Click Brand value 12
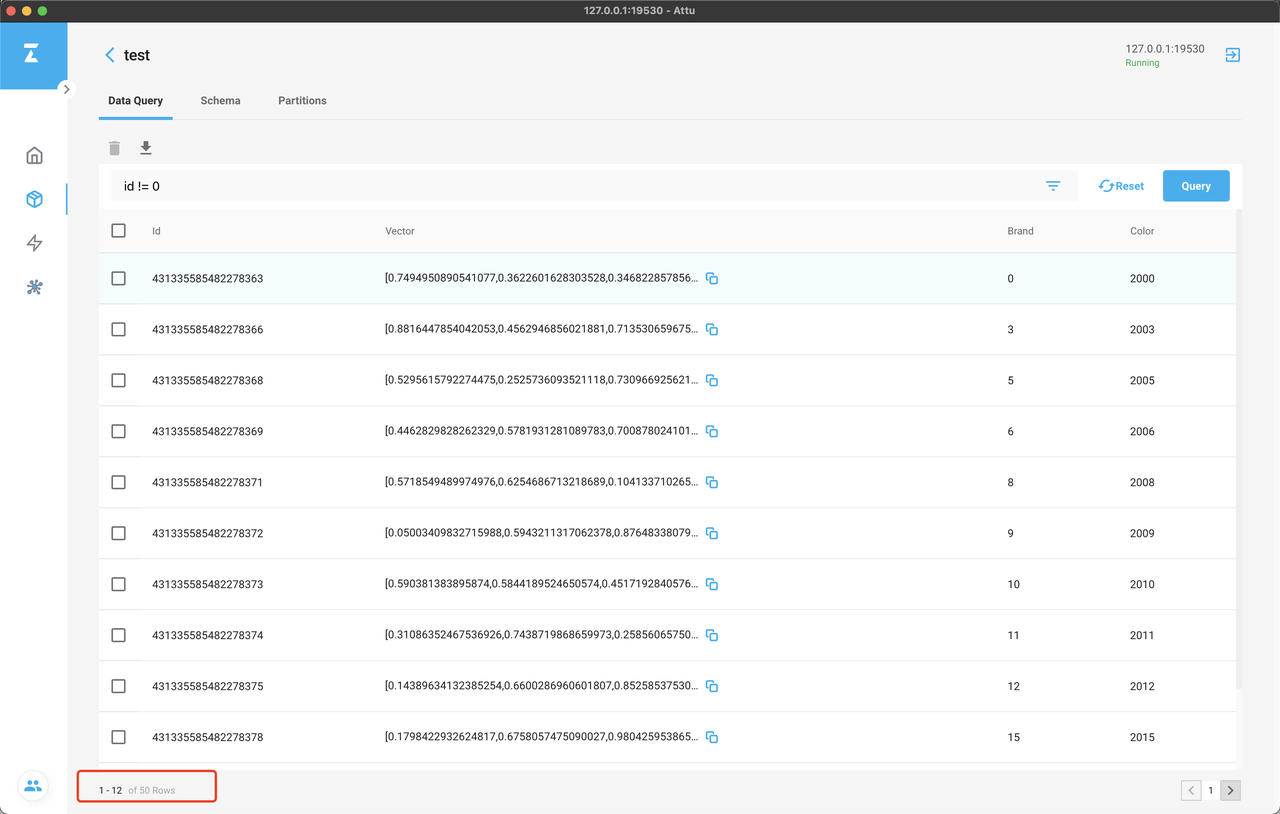This screenshot has height=814, width=1280. click(1013, 687)
